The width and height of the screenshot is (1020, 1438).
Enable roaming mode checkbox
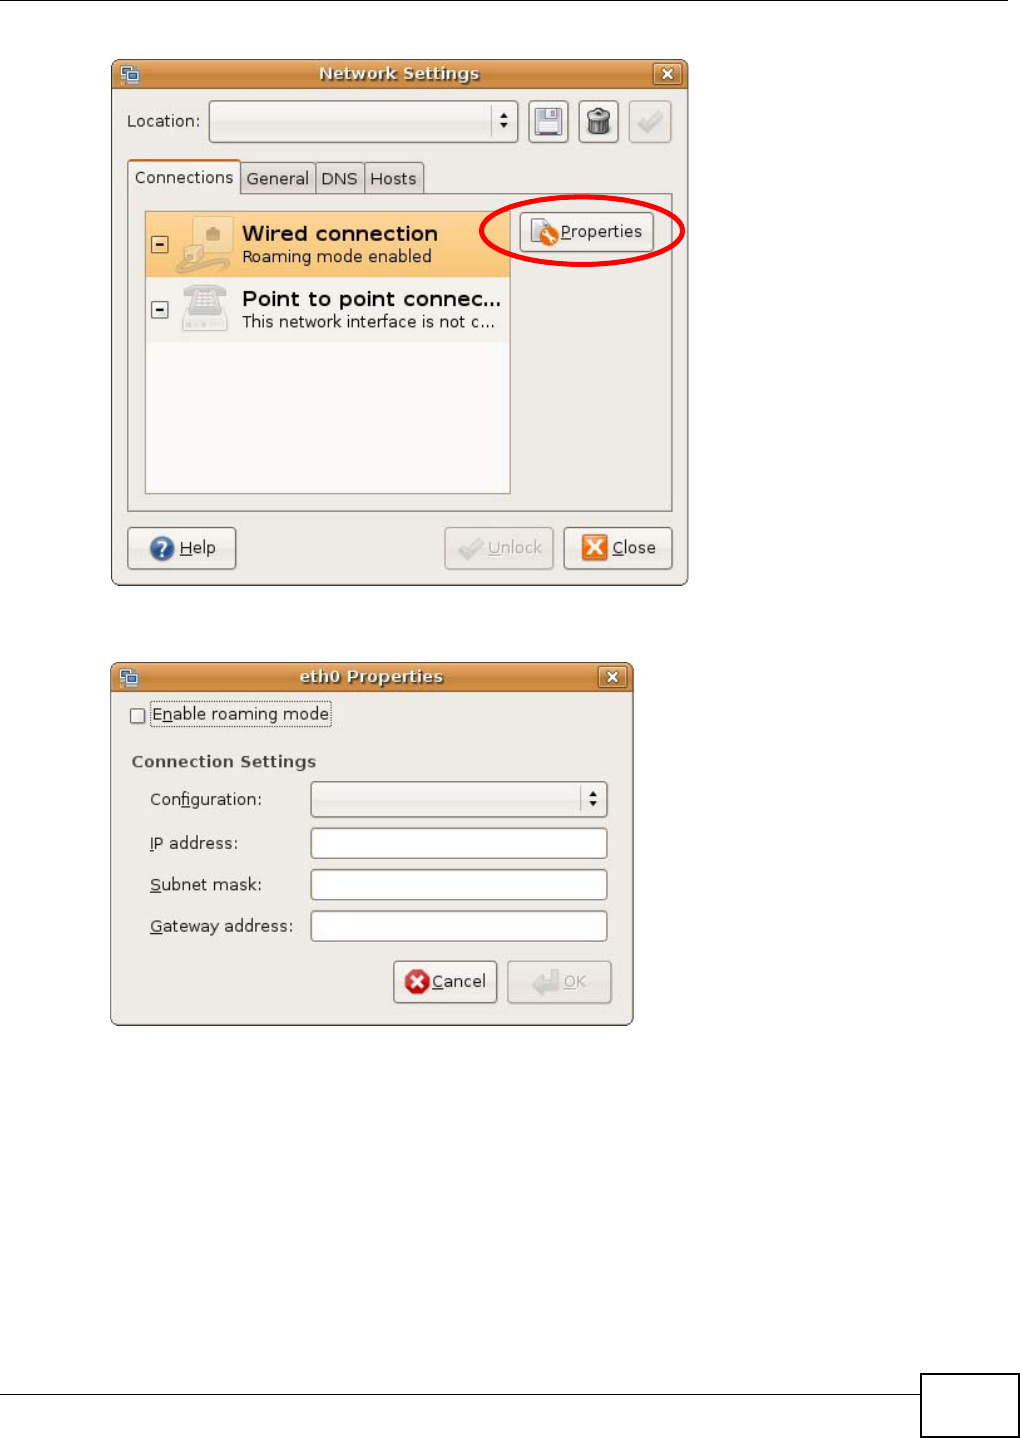point(138,716)
